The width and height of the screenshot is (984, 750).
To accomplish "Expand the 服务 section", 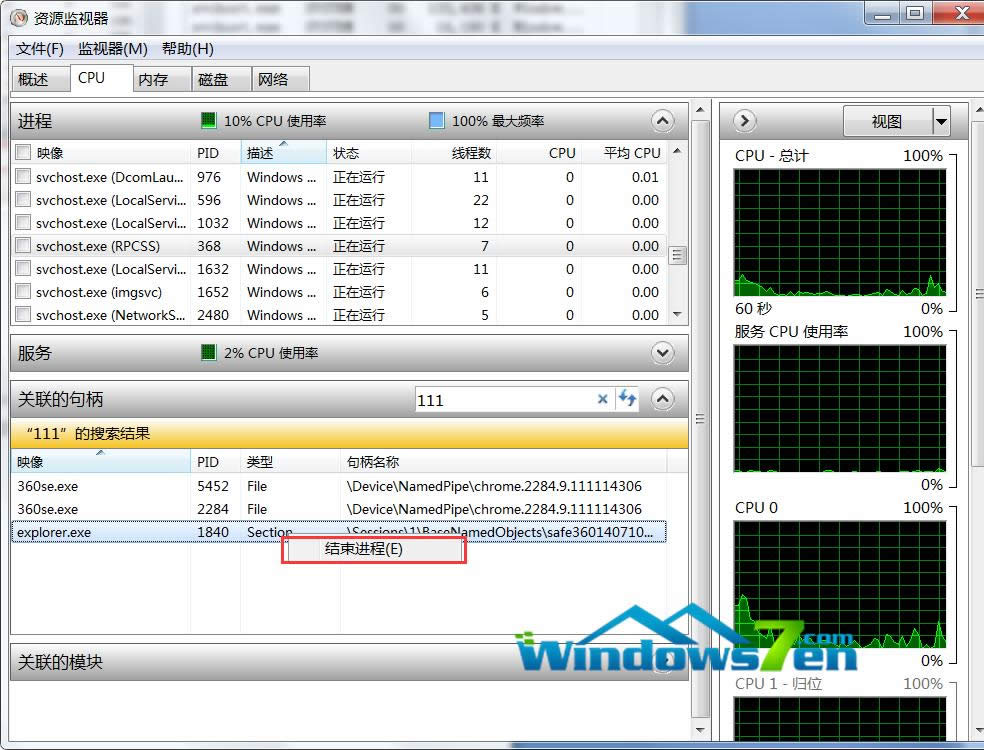I will (662, 352).
